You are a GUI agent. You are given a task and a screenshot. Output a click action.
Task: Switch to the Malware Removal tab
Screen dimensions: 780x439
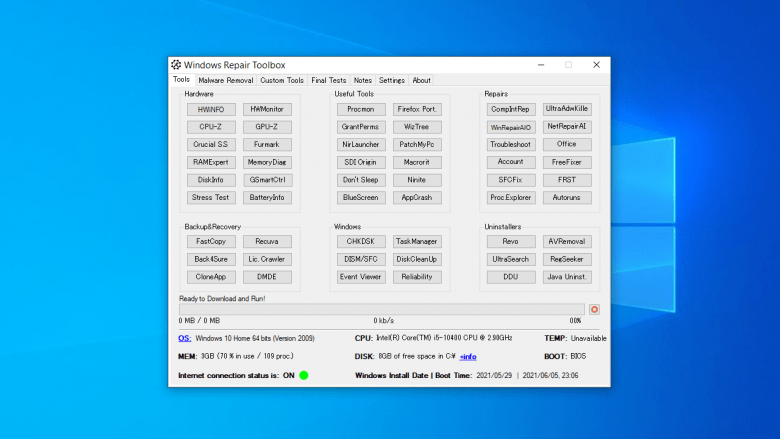226,80
